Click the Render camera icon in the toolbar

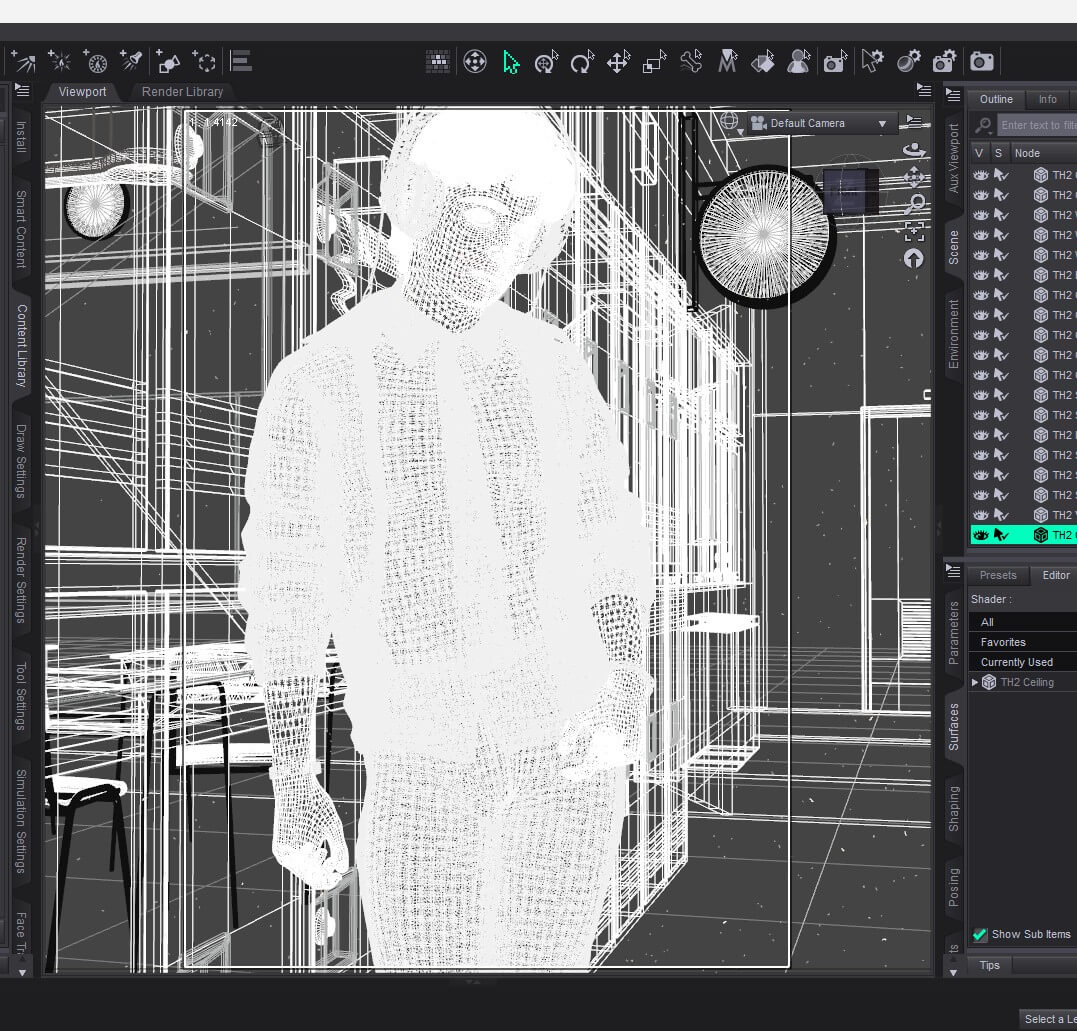coord(982,62)
